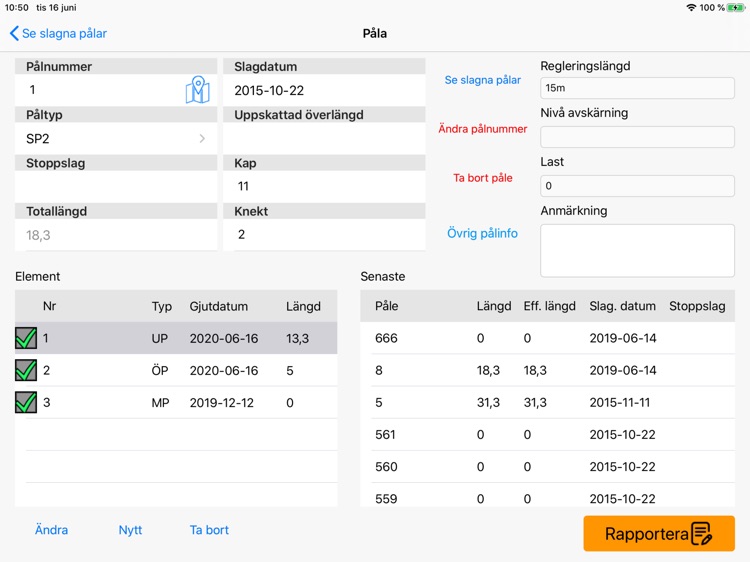Image resolution: width=750 pixels, height=562 pixels.
Task: Click Gjutdatum 2020-06-16 in the UP row
Action: click(x=223, y=339)
